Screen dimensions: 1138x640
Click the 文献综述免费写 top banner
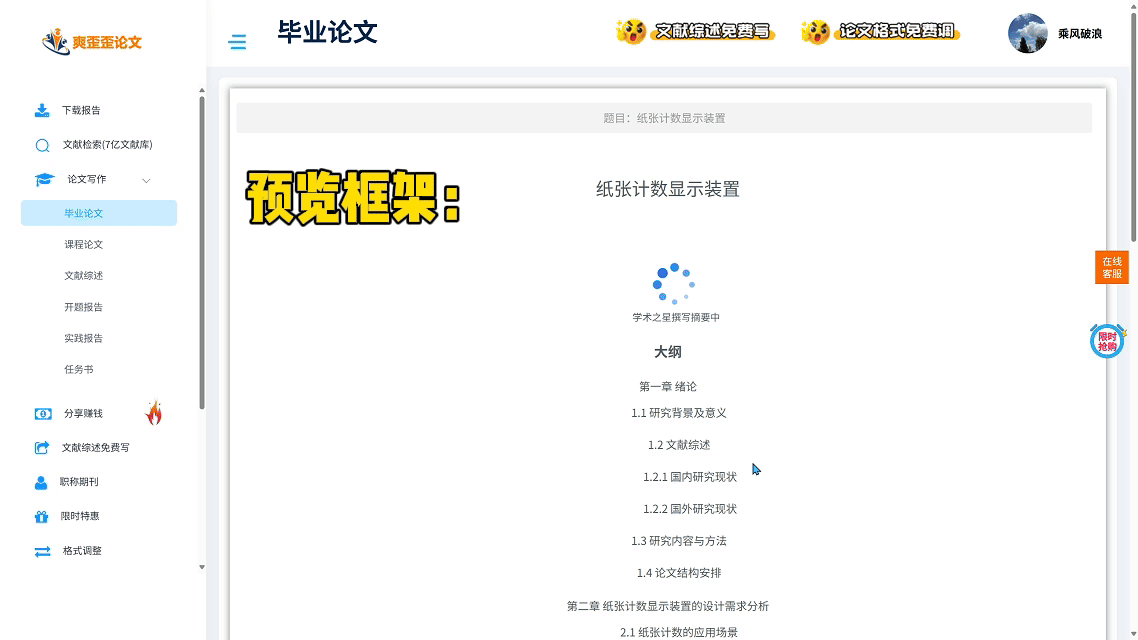click(695, 32)
